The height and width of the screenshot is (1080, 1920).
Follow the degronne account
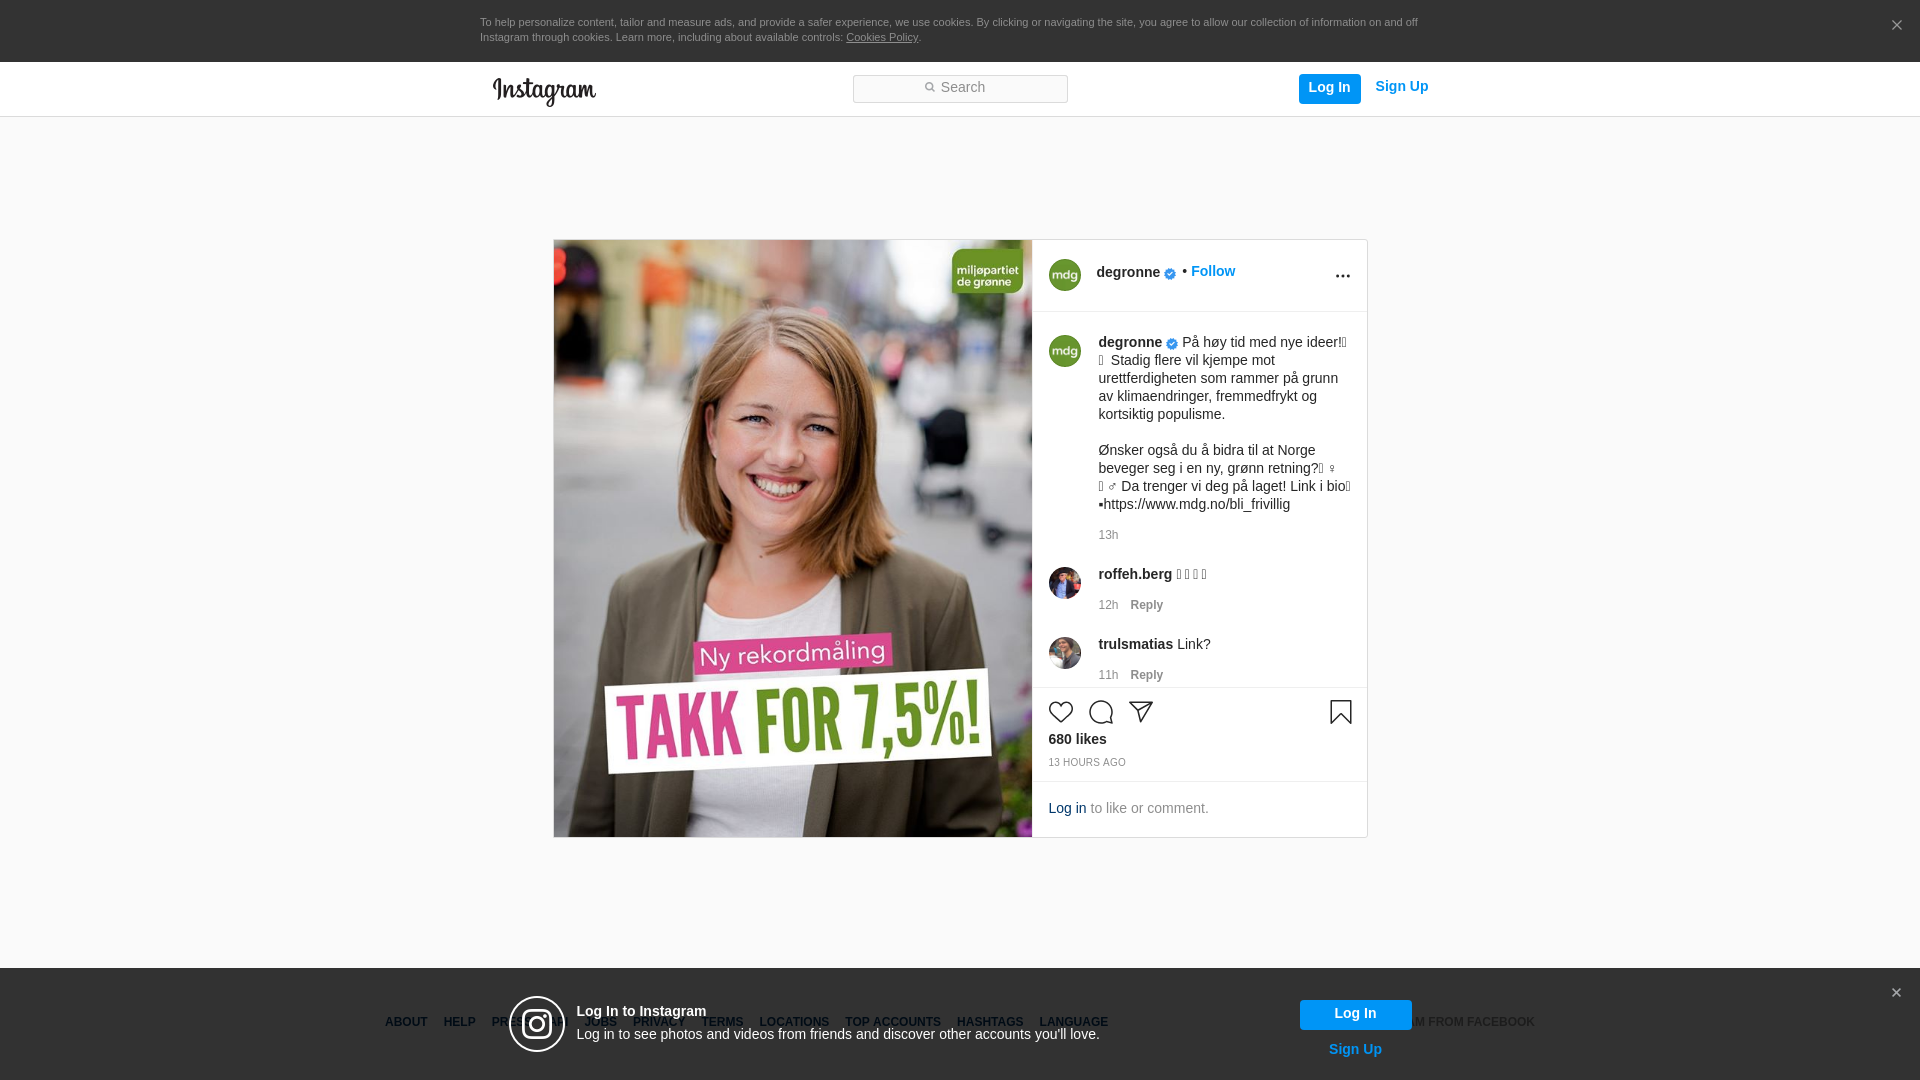[1212, 271]
